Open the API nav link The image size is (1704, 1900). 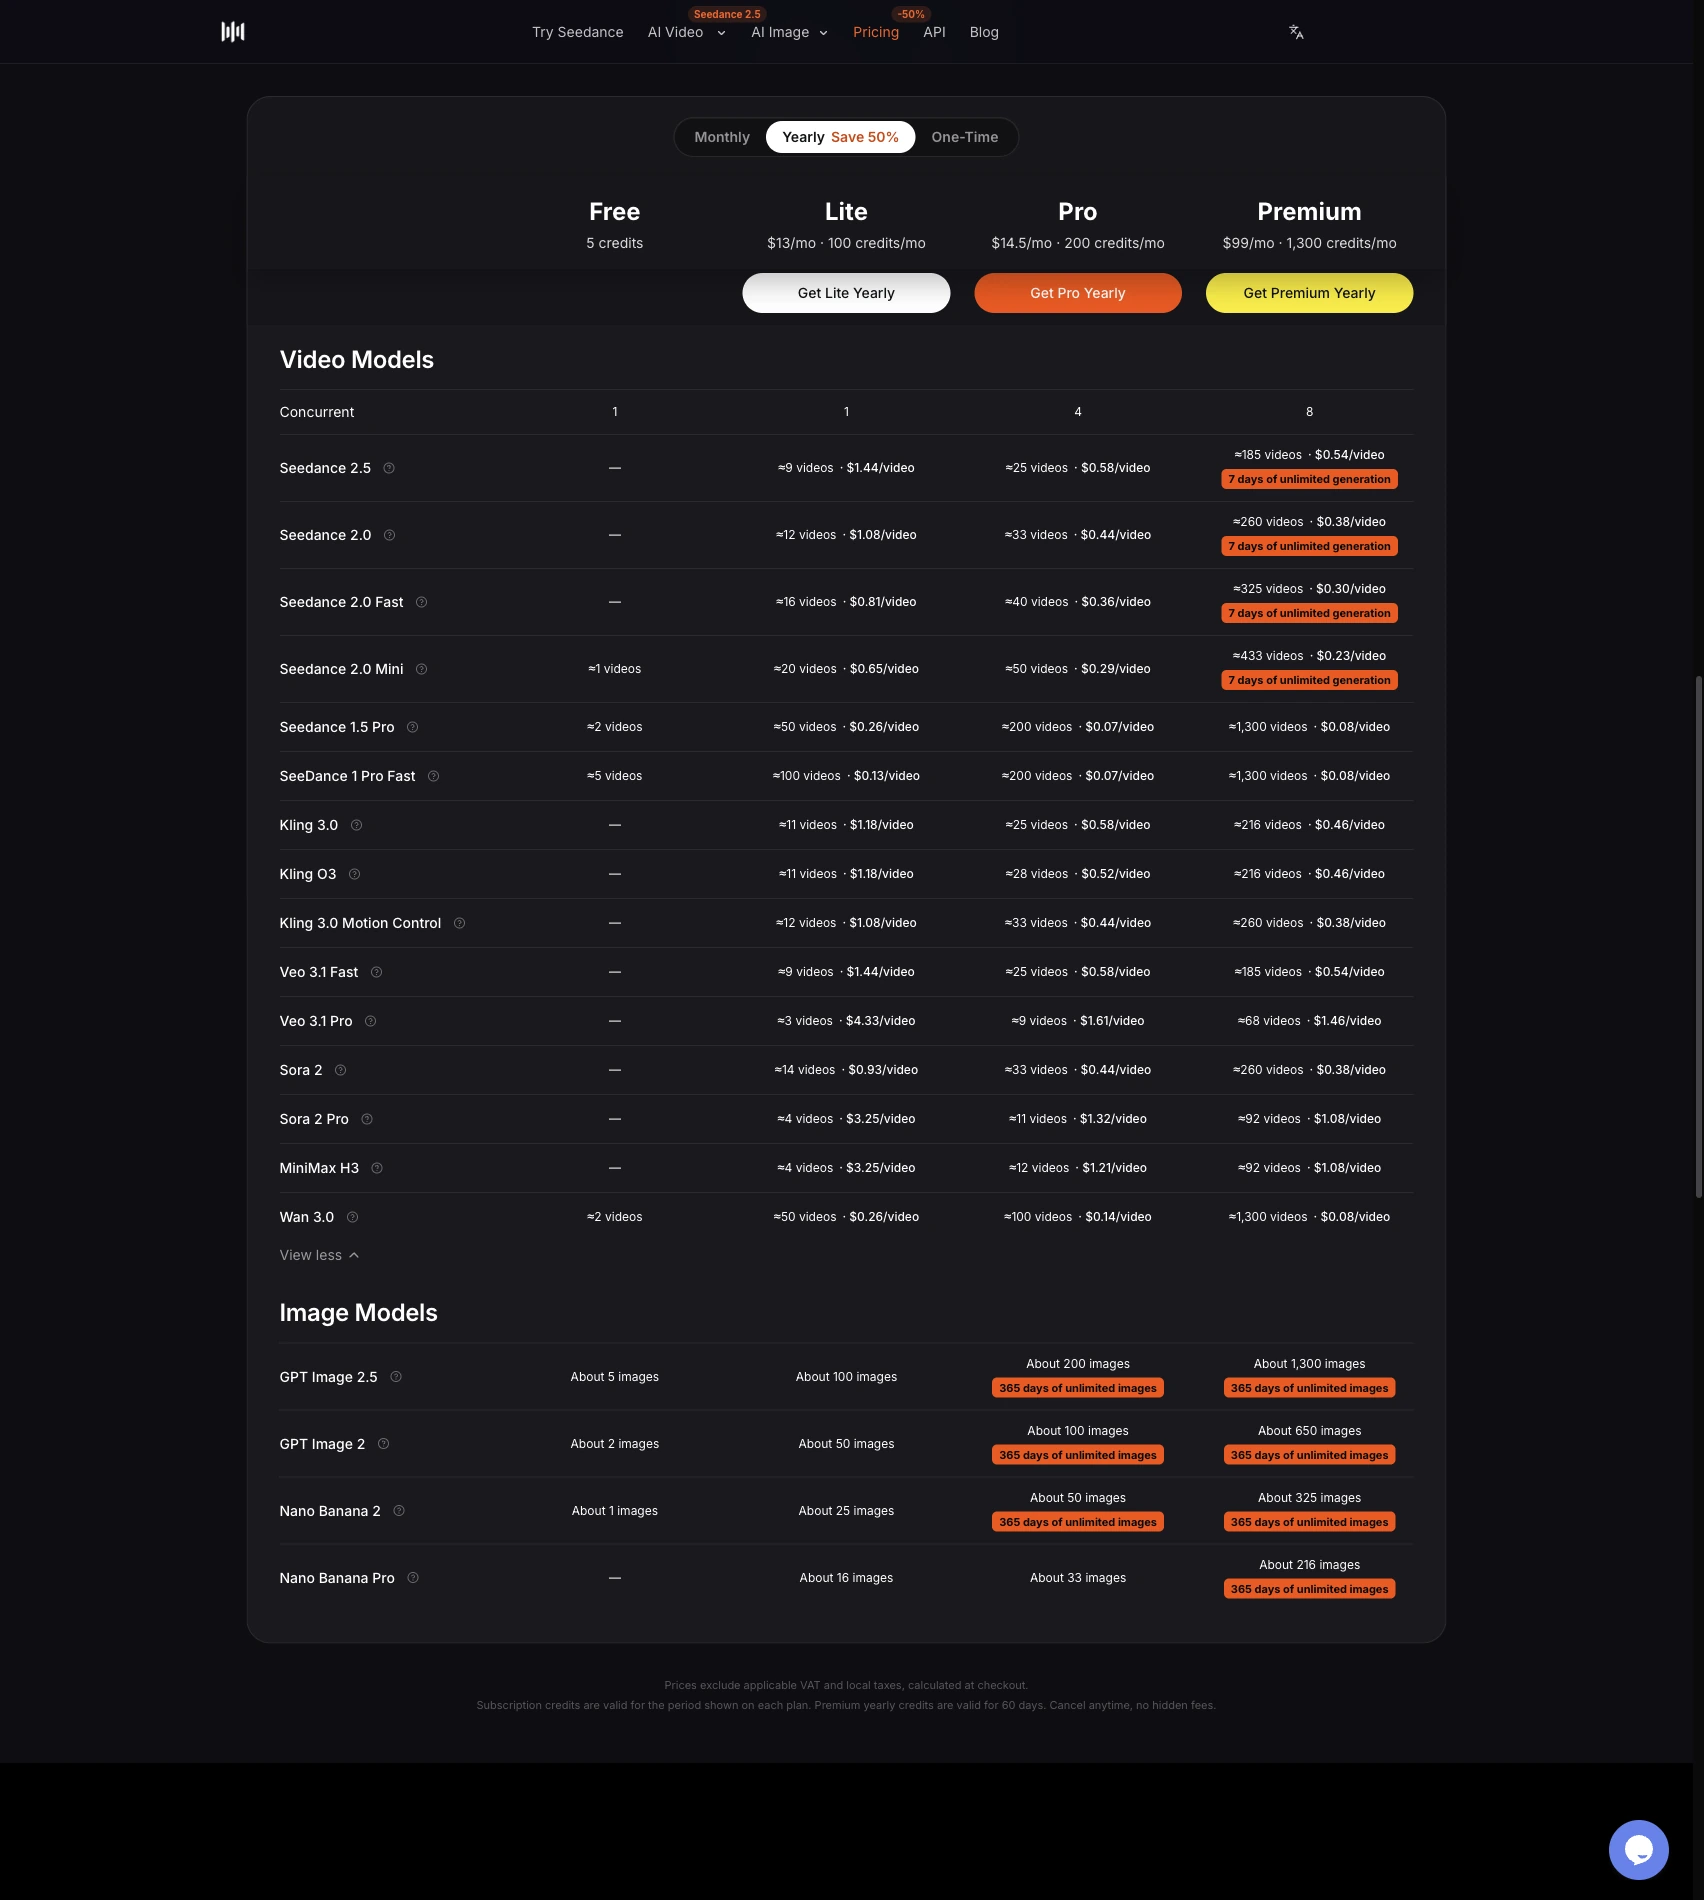pos(934,32)
